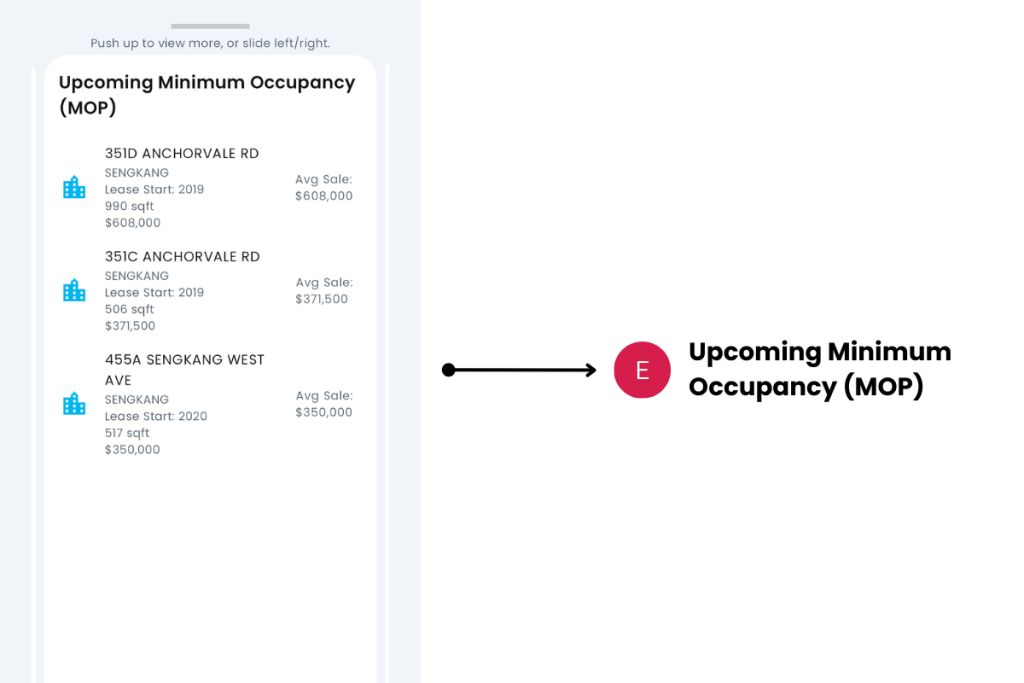The image size is (1024, 683).
Task: Tap the drag handle bar atop the sheet
Action: (210, 26)
